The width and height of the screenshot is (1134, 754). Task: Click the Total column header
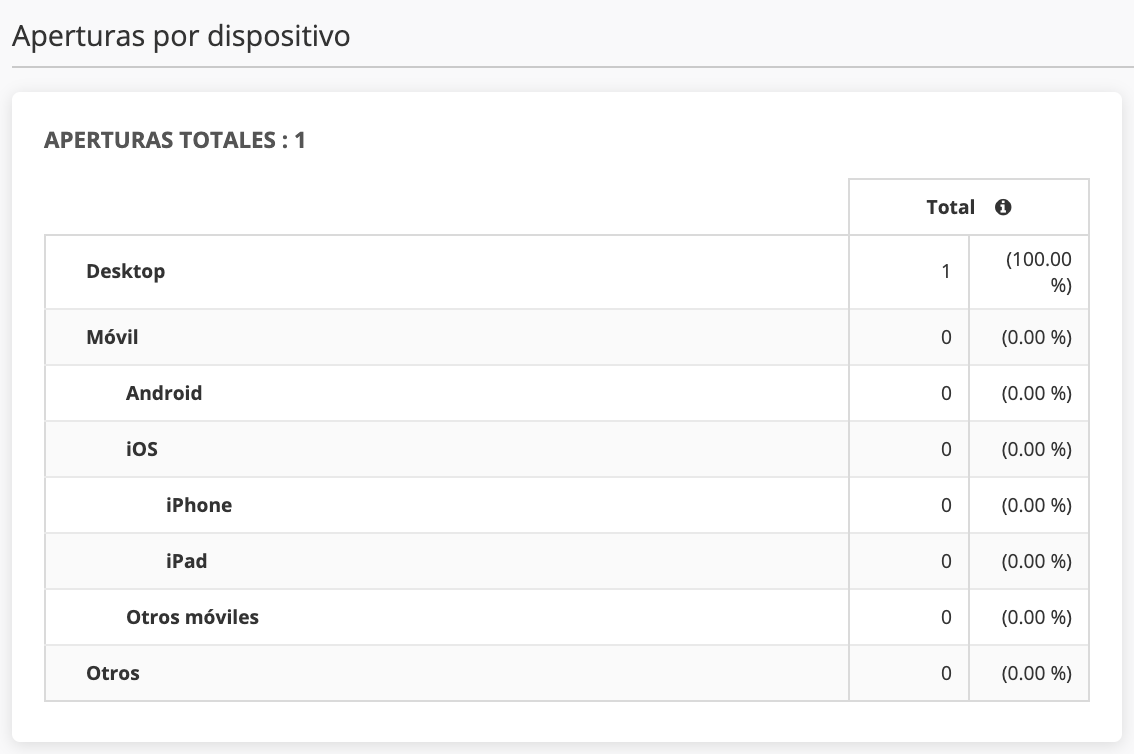tap(950, 207)
